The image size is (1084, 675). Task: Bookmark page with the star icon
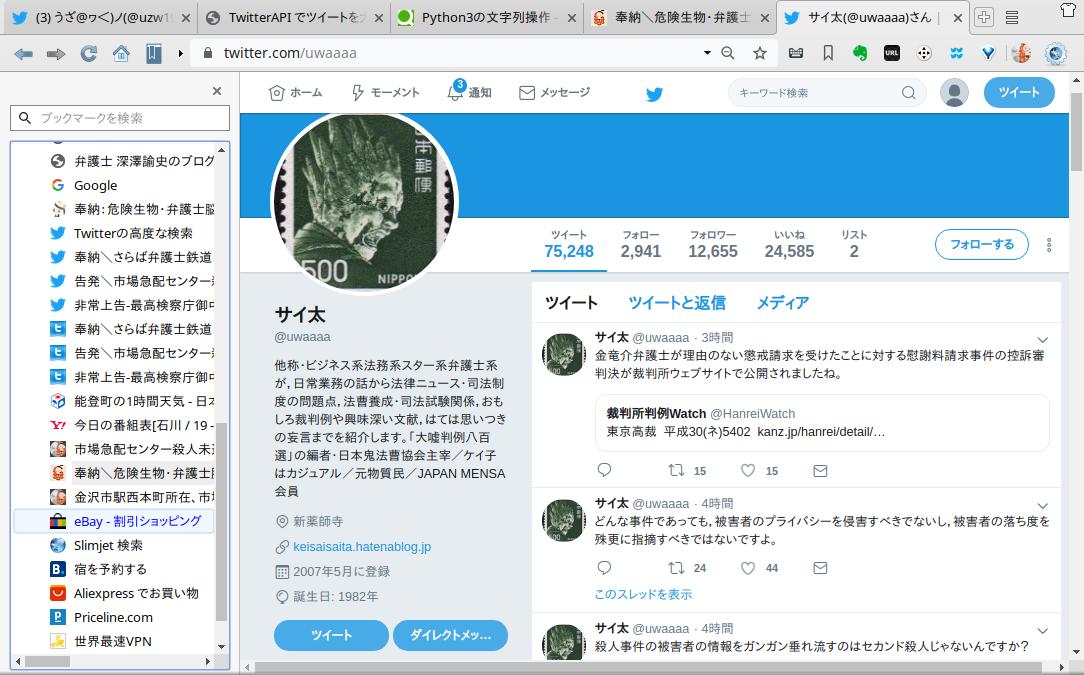click(x=760, y=53)
